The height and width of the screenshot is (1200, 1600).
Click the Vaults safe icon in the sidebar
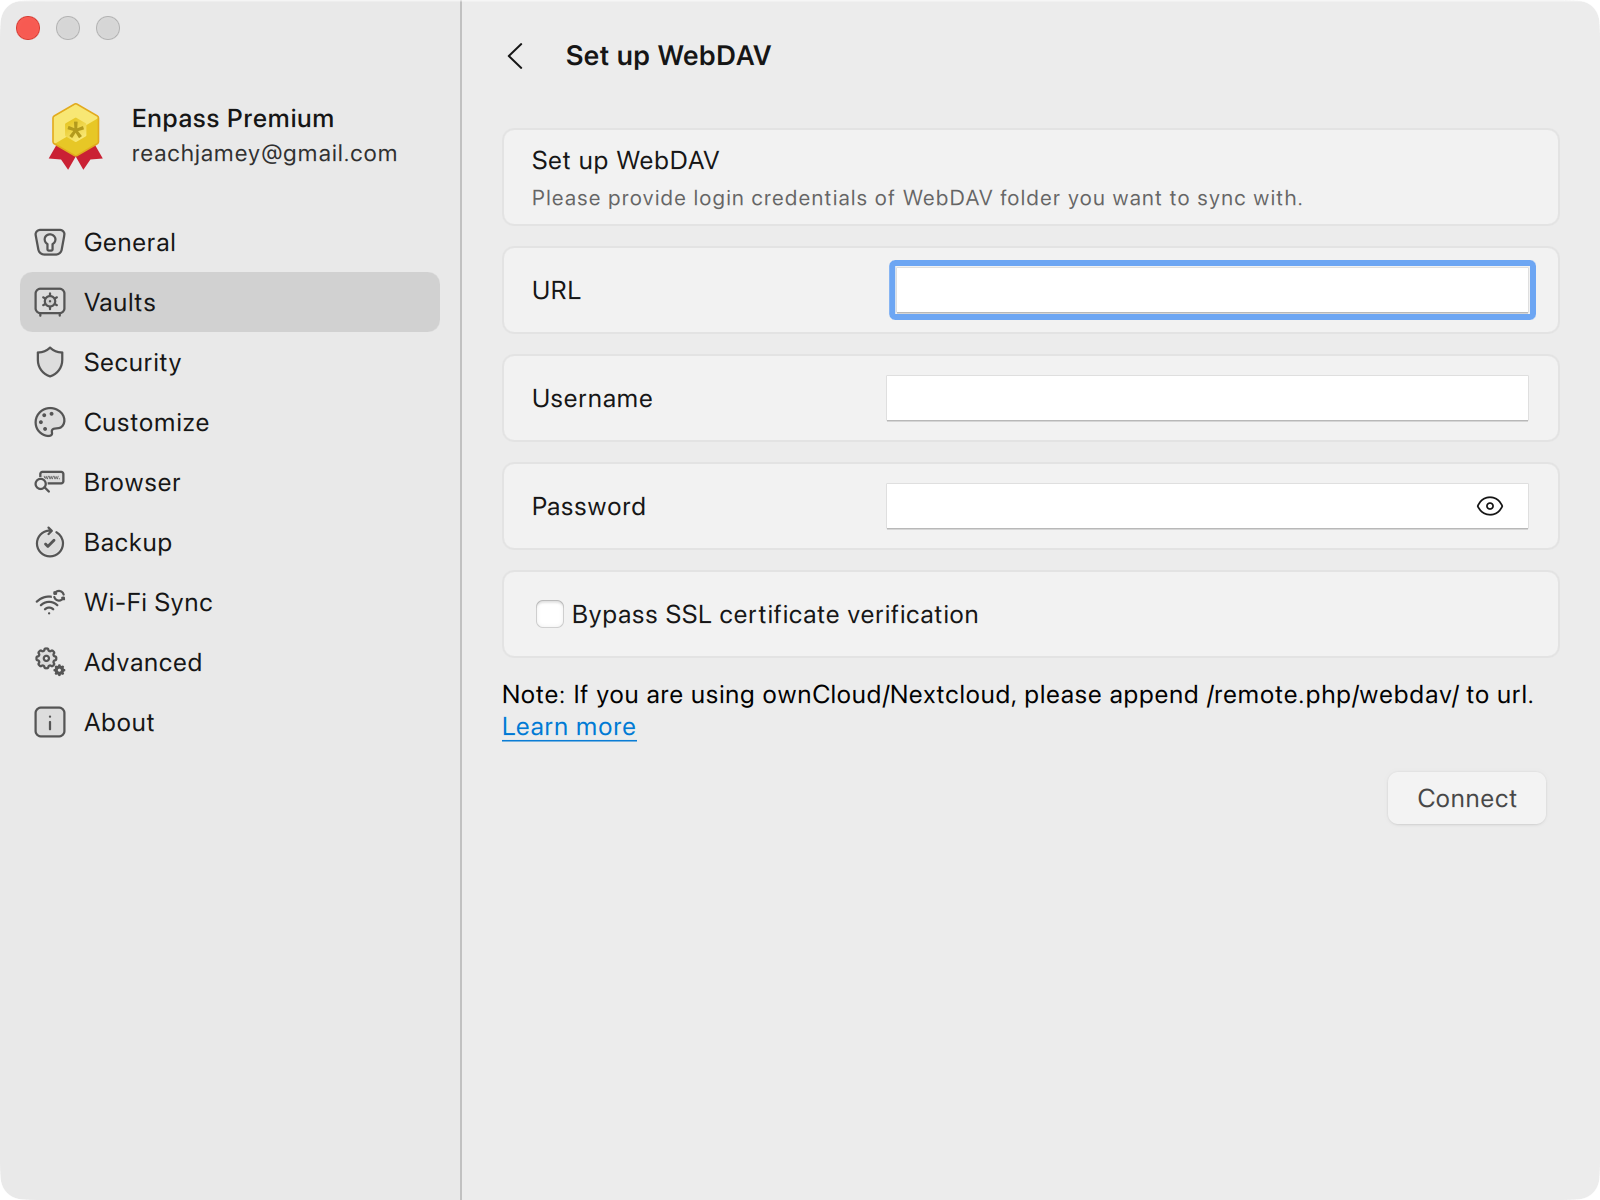(50, 302)
